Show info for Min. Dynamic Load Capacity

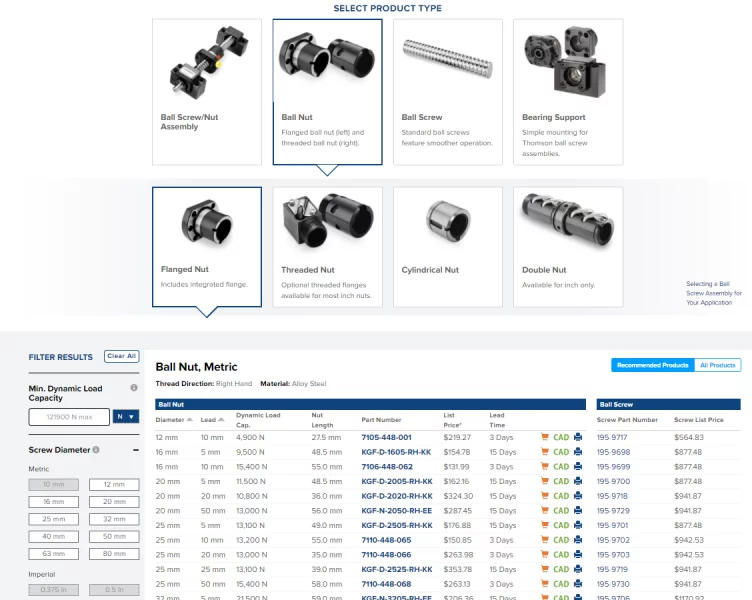click(x=134, y=388)
